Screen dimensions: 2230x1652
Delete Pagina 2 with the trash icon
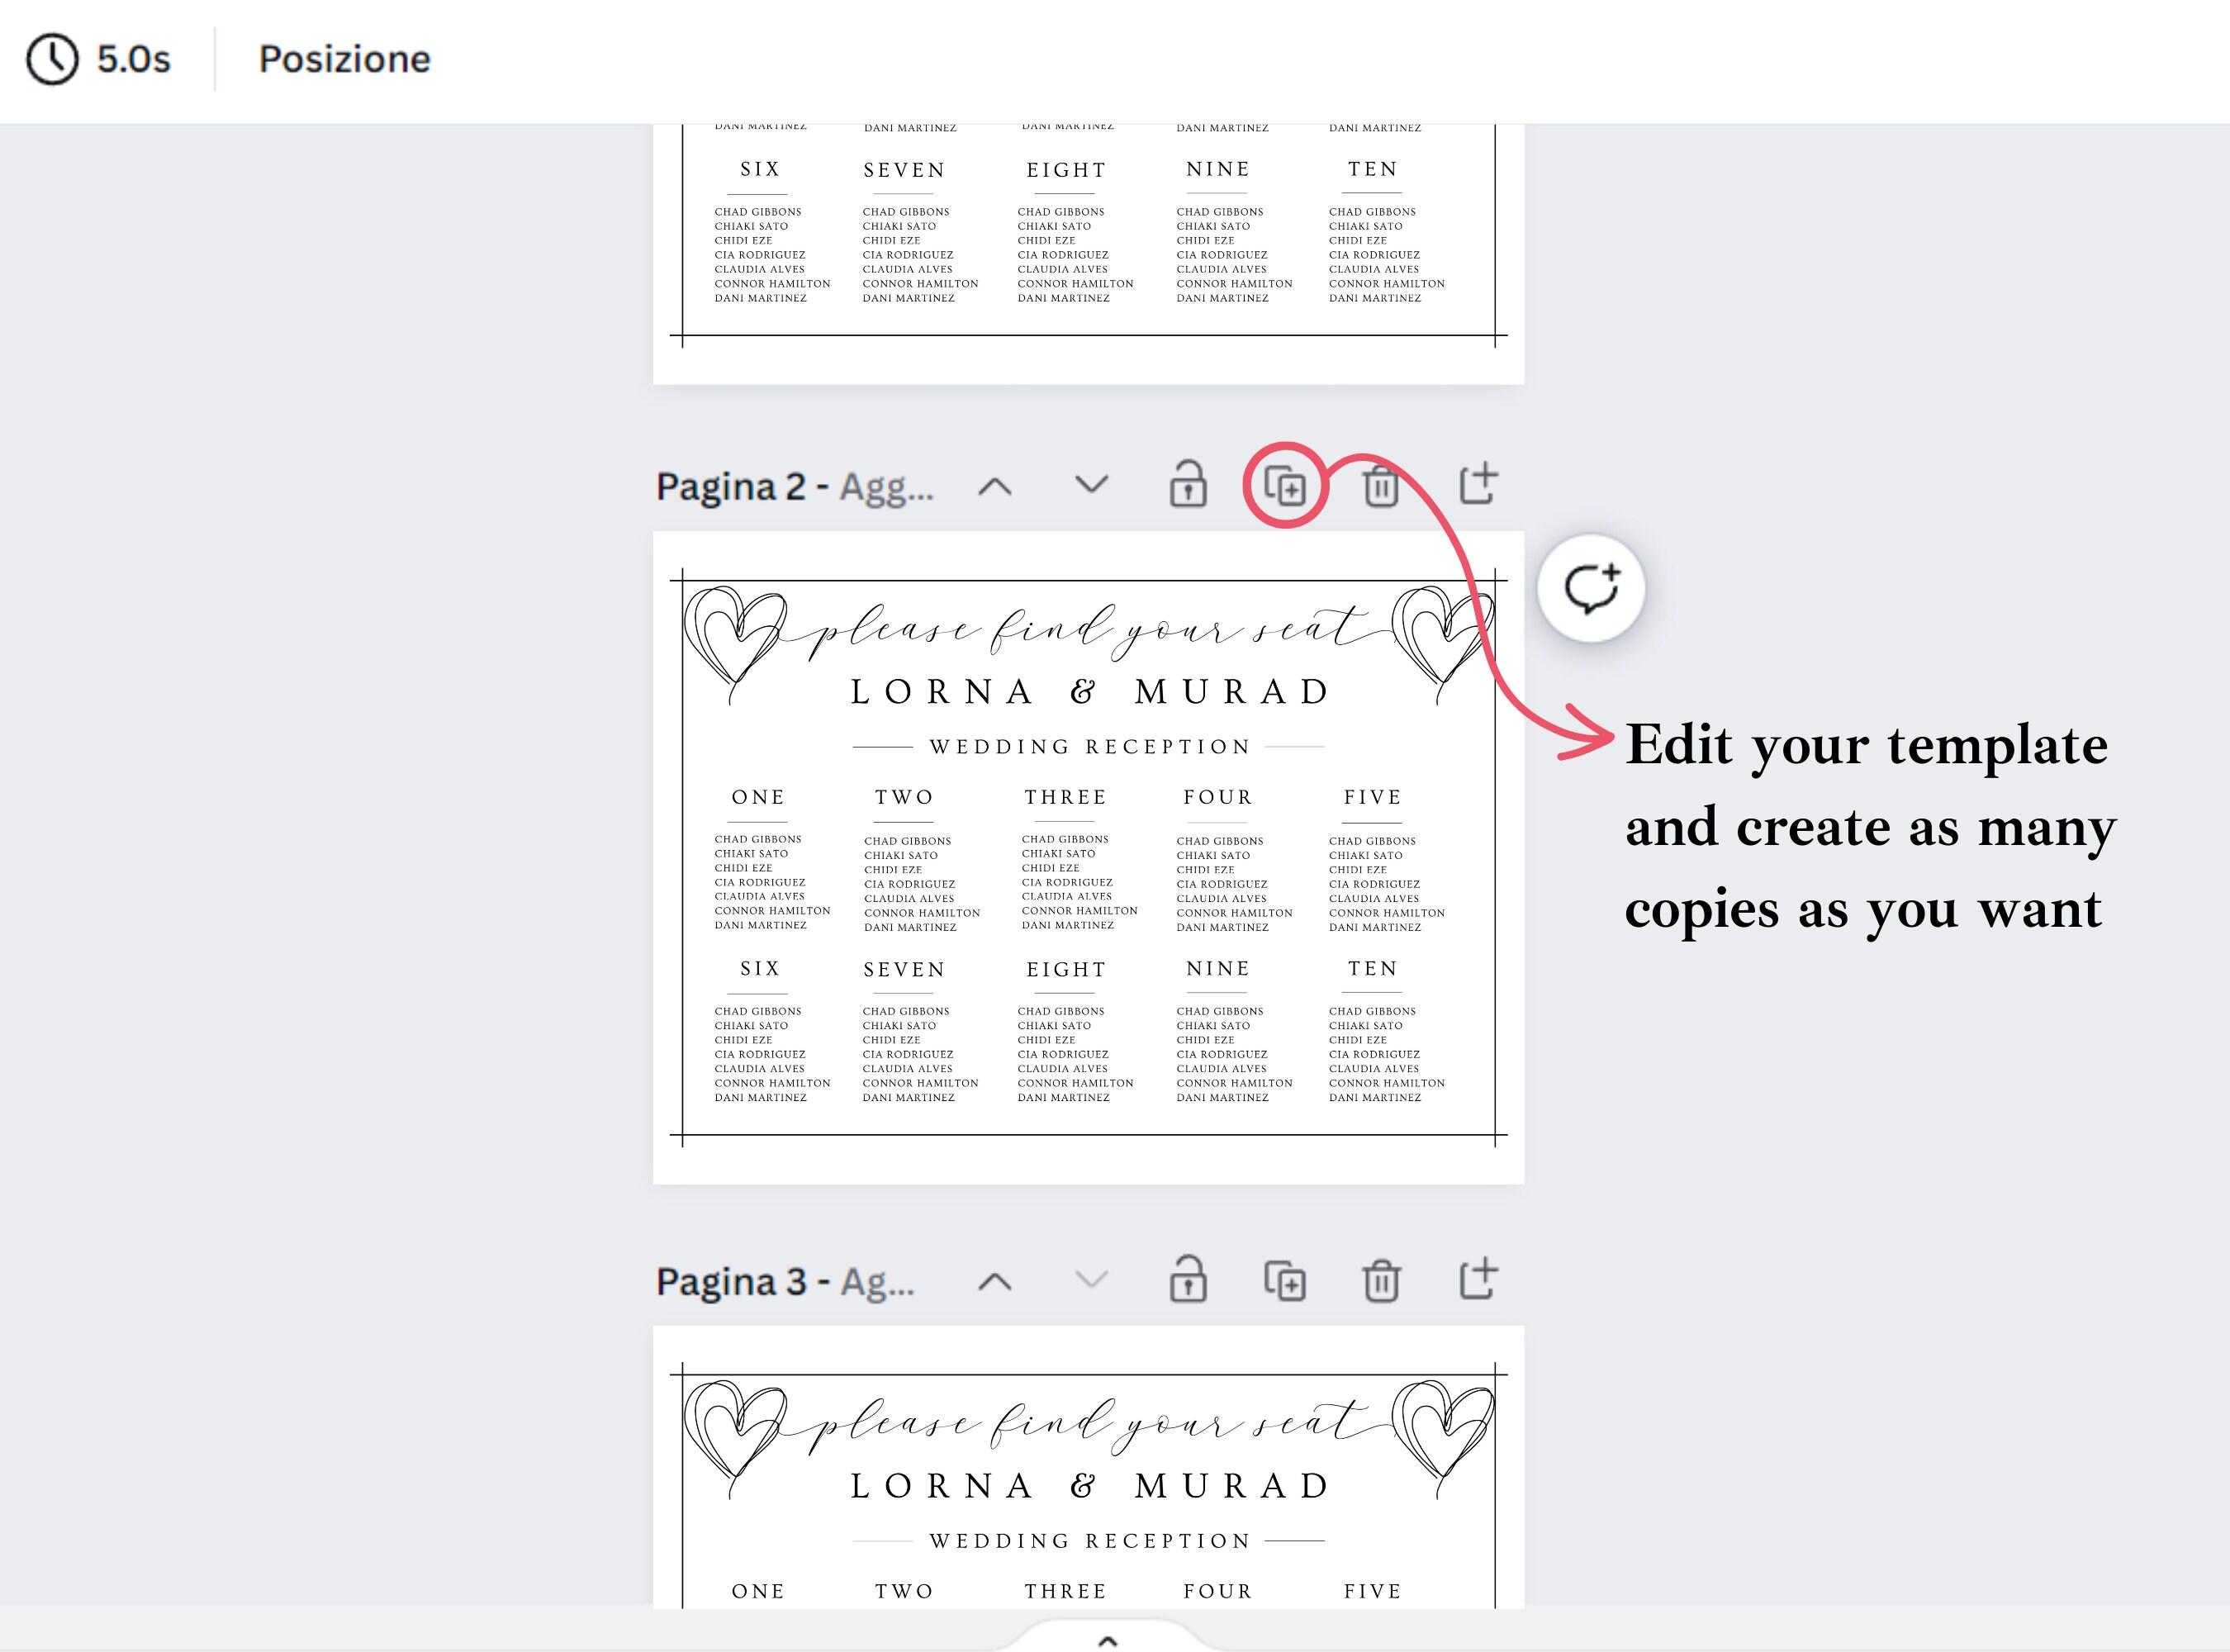click(x=1383, y=487)
